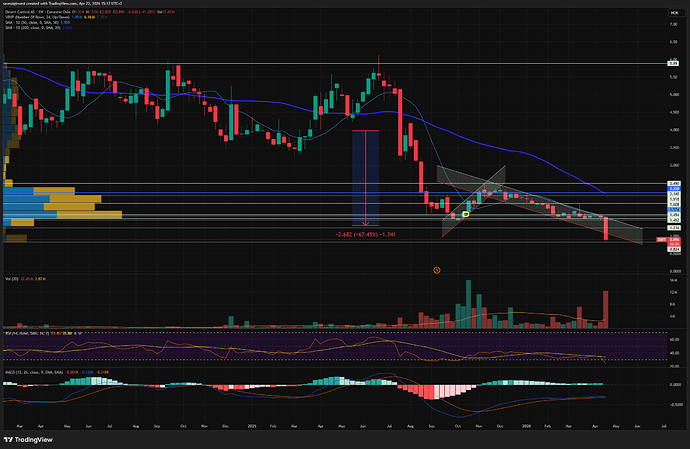Click the orange event marker circle below chart
690x449 pixels.
coord(437,270)
